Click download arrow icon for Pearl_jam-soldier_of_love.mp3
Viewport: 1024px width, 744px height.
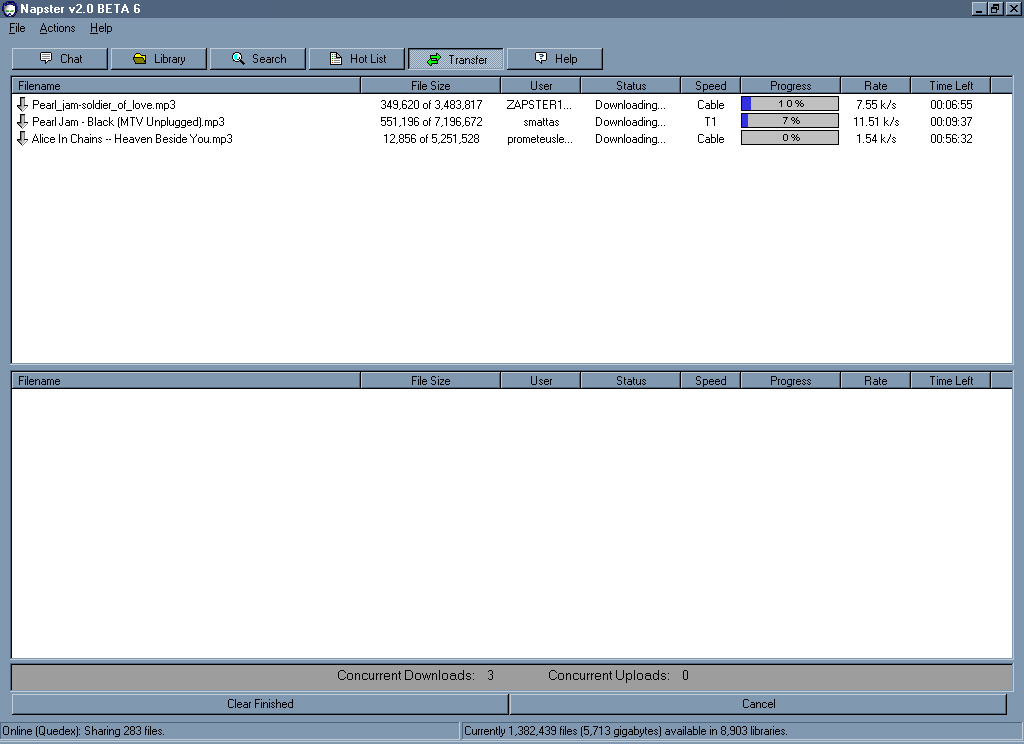pos(22,105)
